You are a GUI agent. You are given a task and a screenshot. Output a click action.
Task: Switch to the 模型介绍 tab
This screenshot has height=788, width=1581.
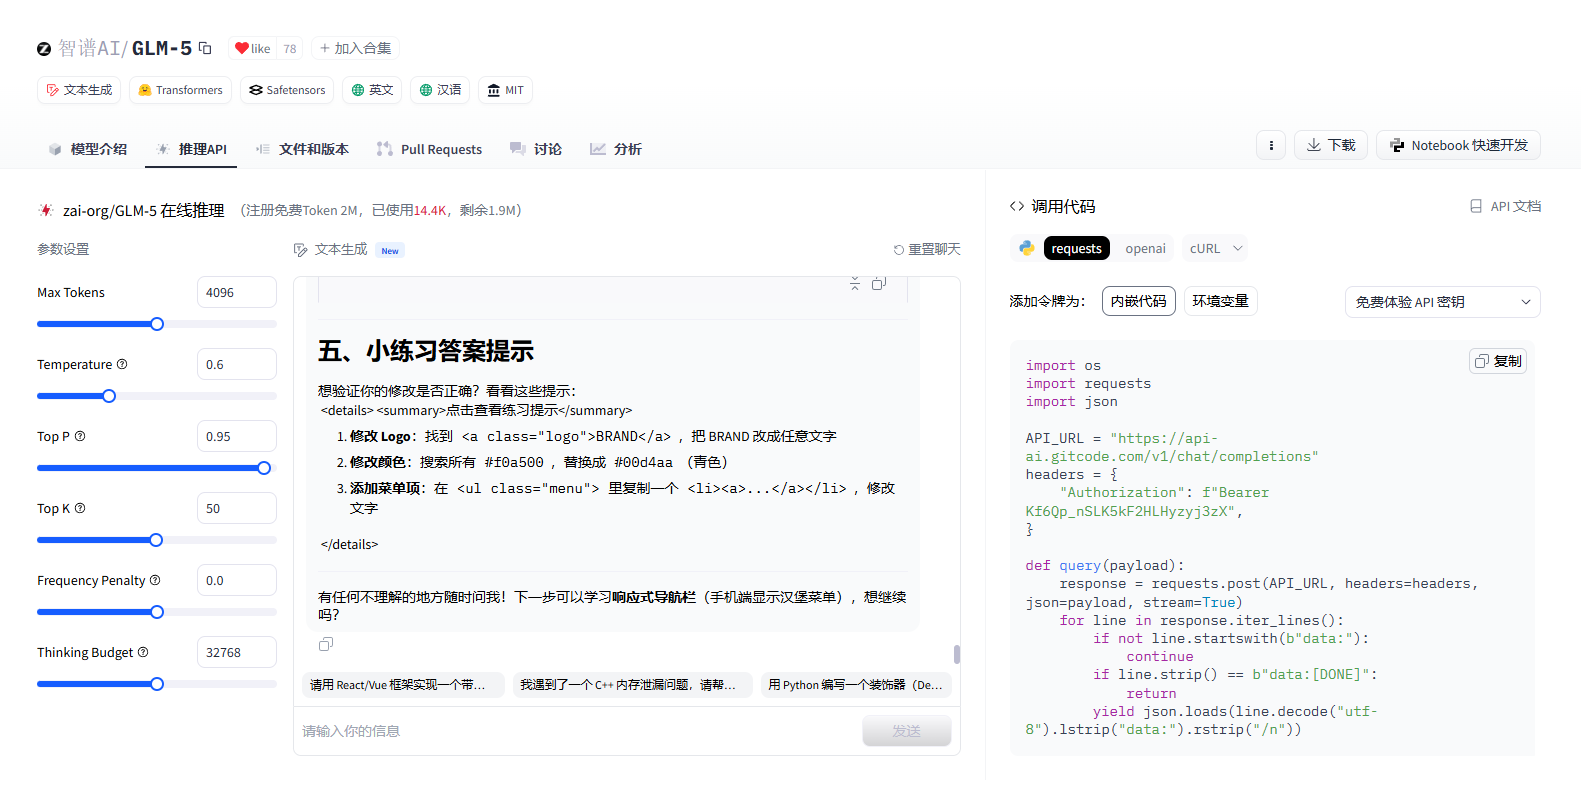click(x=88, y=149)
